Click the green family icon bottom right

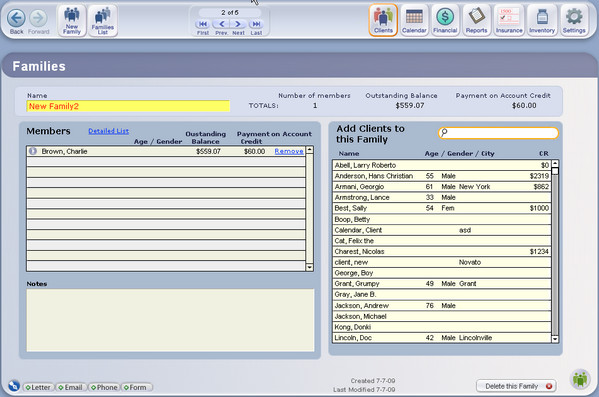pyautogui.click(x=580, y=379)
